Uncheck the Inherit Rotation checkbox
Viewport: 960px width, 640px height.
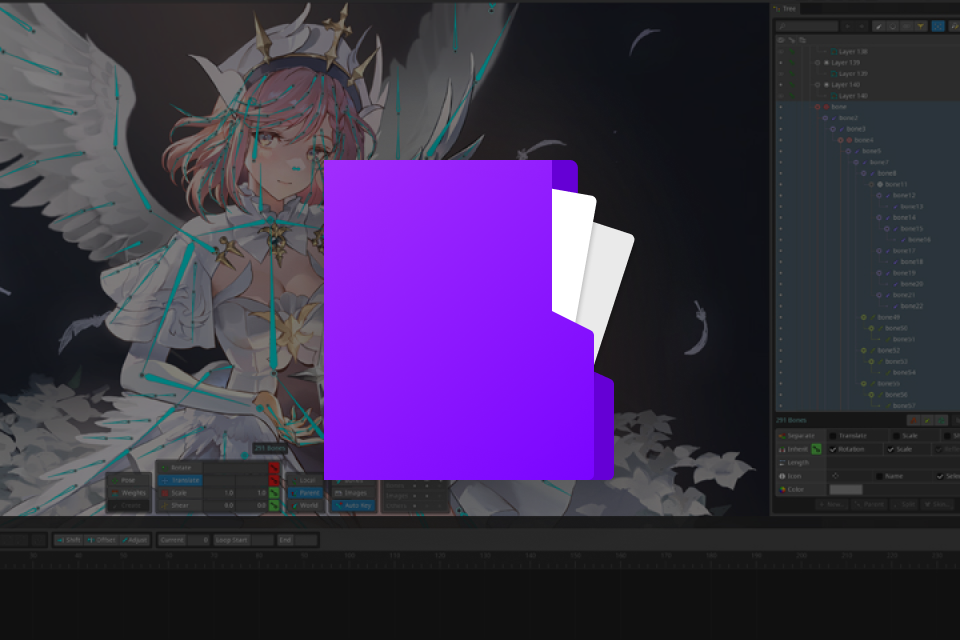[x=833, y=449]
